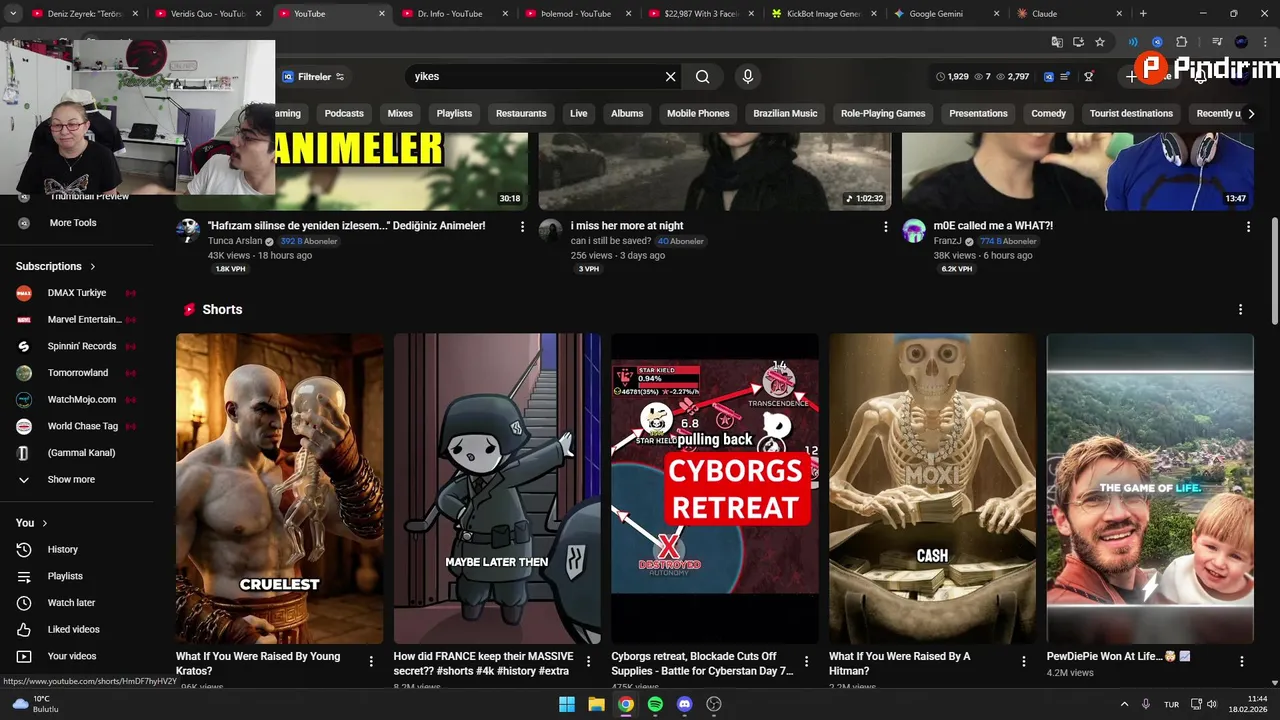1280x720 pixels.
Task: Select the Comedy filter chip
Action: (1048, 113)
